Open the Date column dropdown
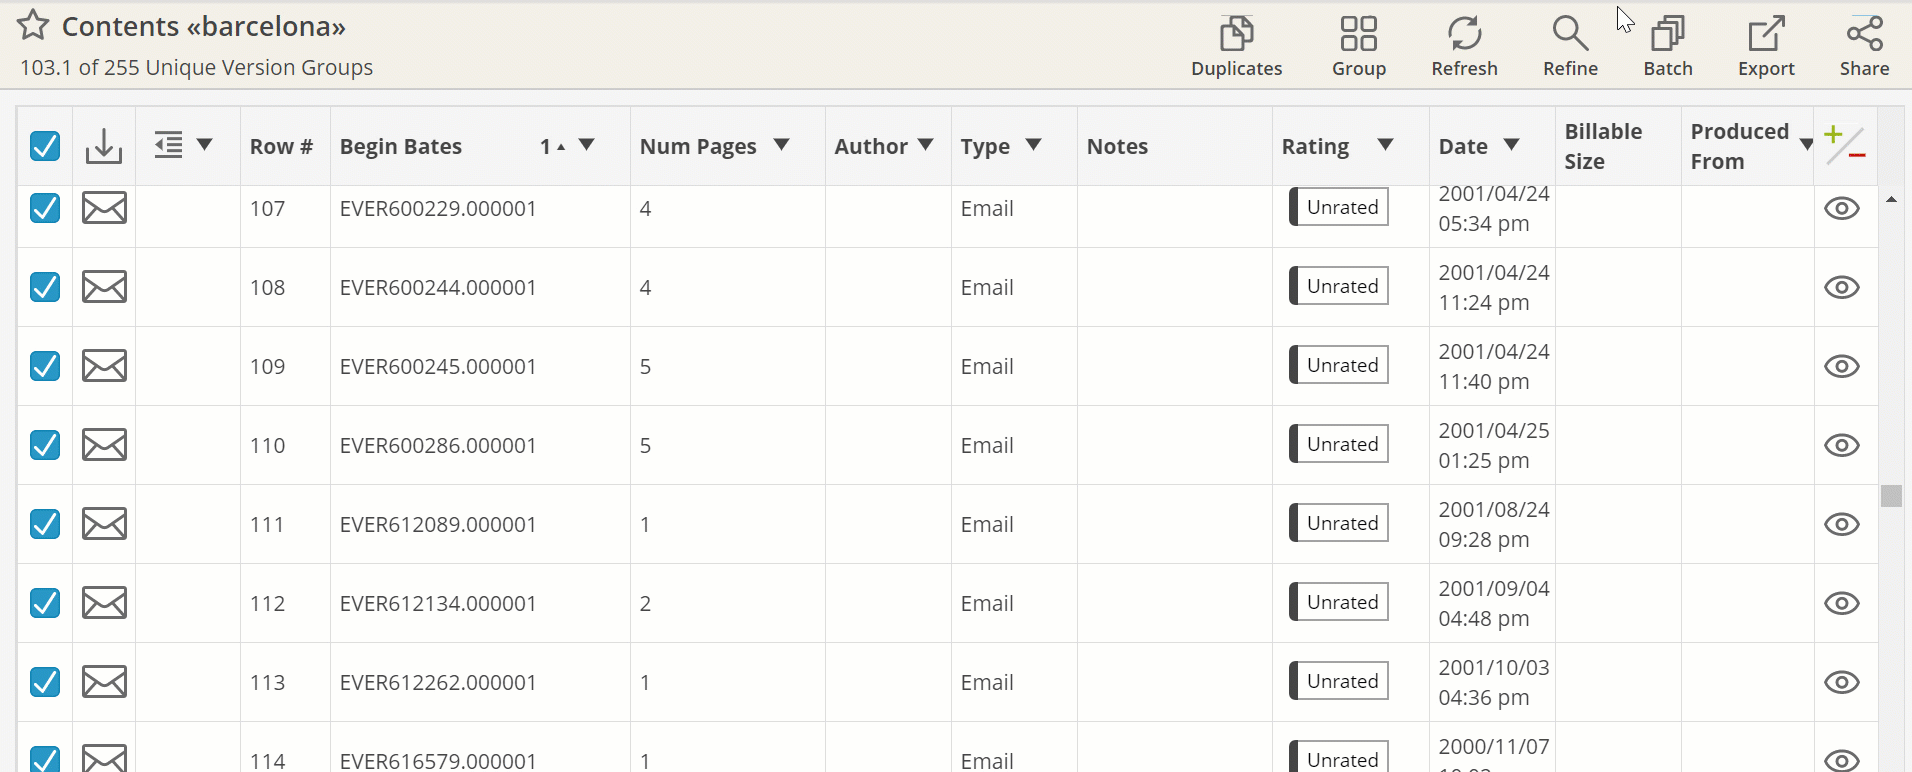The height and width of the screenshot is (772, 1912). tap(1512, 145)
